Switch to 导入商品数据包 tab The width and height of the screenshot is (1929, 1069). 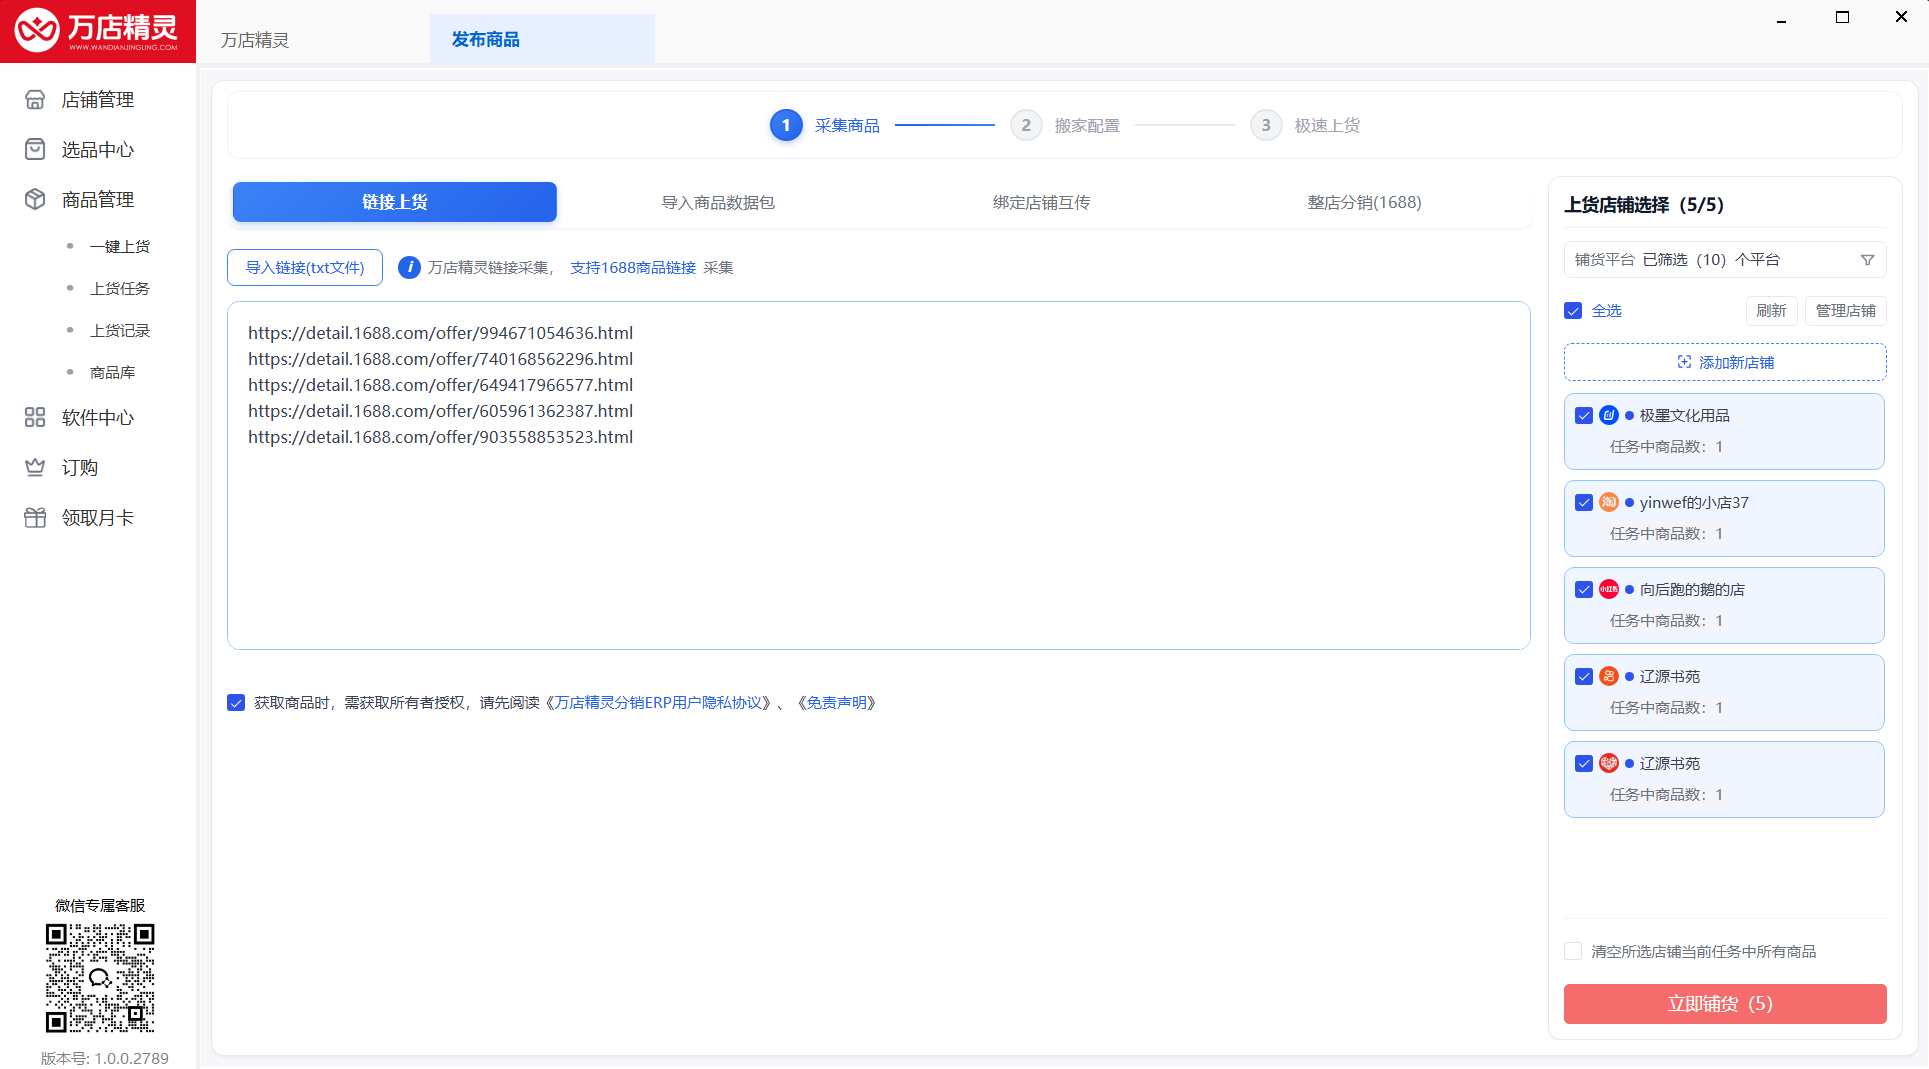718,203
